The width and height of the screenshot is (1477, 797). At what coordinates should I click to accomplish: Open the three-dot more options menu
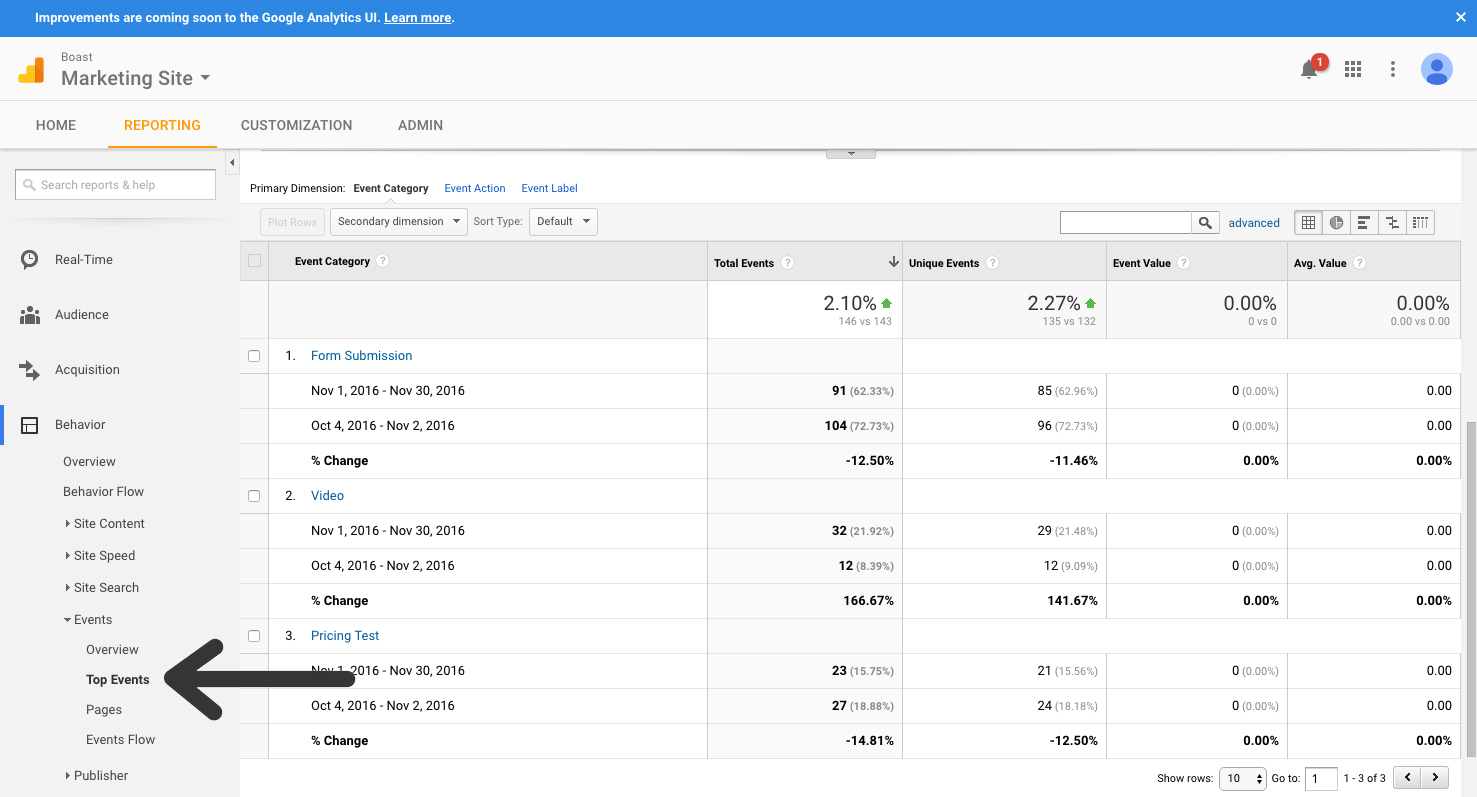(x=1393, y=69)
